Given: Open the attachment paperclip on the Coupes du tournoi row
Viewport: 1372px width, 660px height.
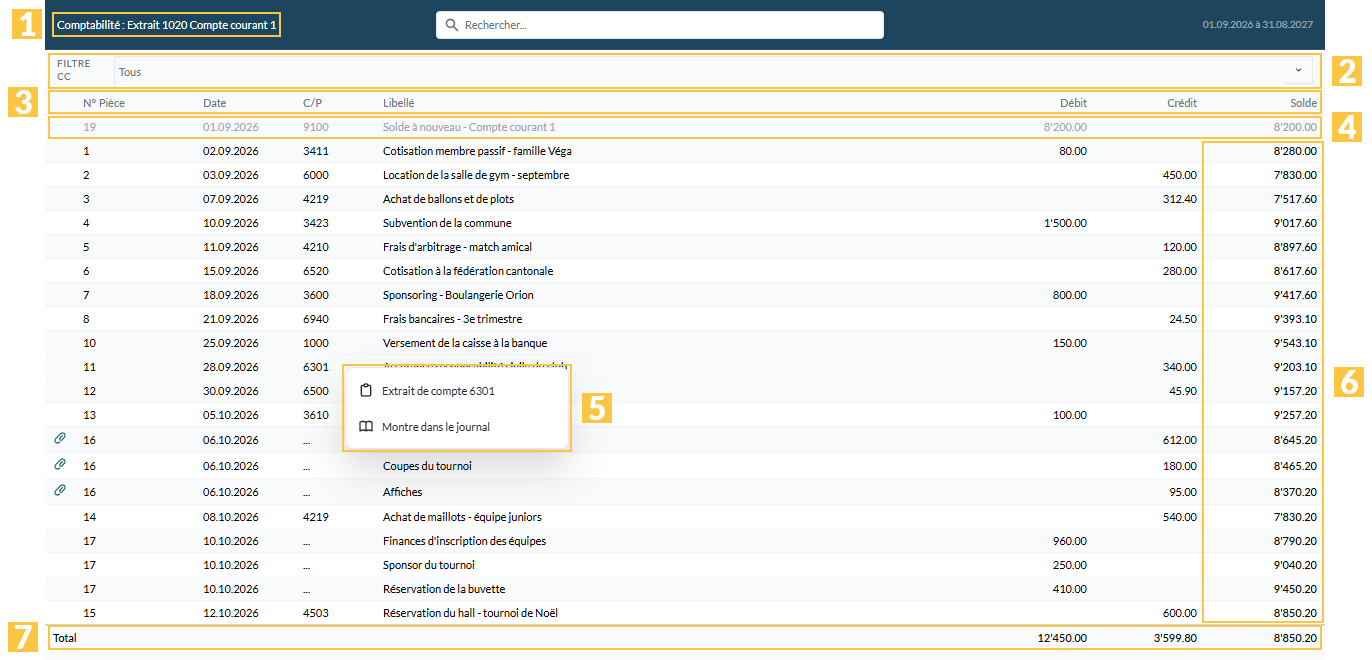Looking at the screenshot, I should click(x=60, y=465).
